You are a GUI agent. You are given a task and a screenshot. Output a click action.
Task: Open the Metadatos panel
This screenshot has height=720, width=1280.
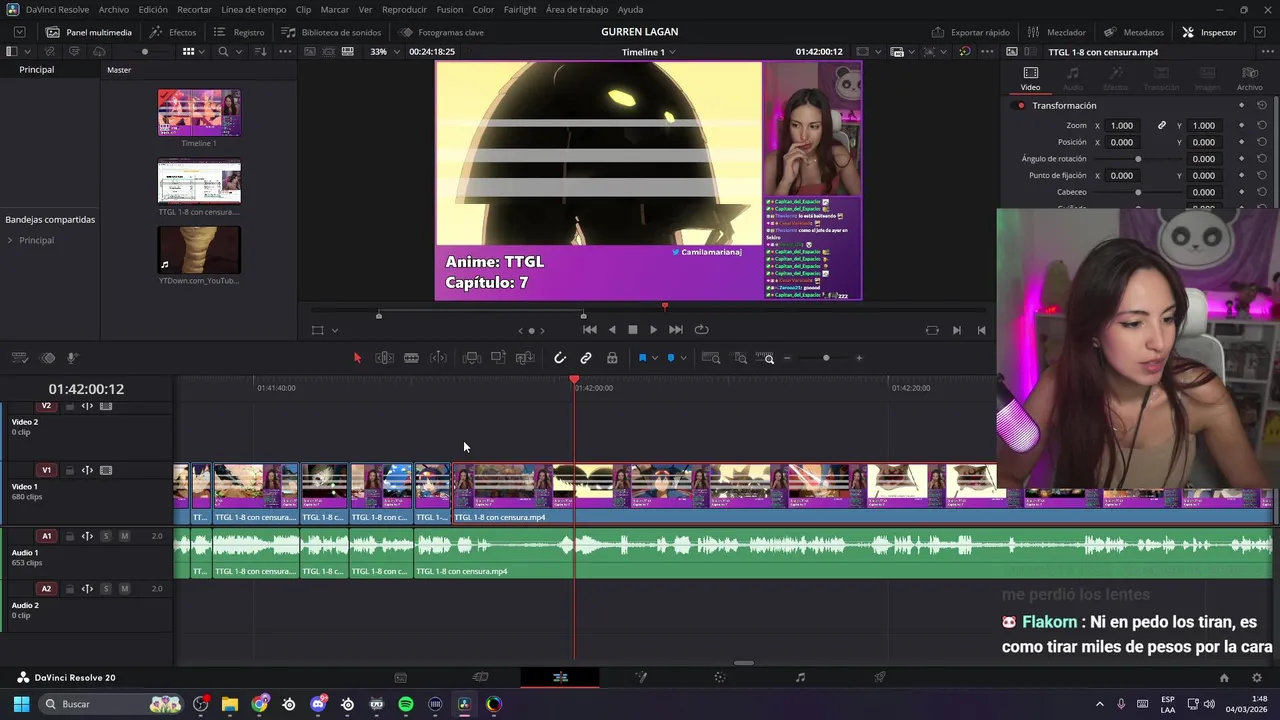[1134, 32]
